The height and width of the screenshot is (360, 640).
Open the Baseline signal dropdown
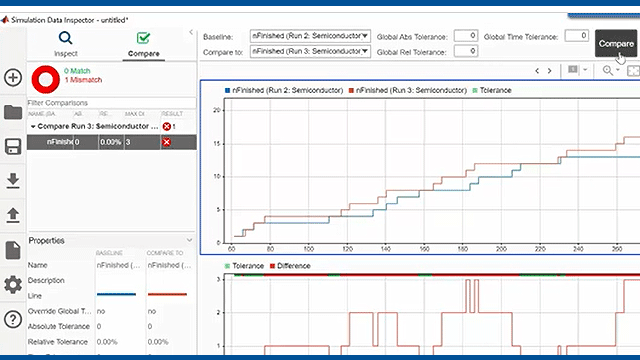click(x=310, y=36)
